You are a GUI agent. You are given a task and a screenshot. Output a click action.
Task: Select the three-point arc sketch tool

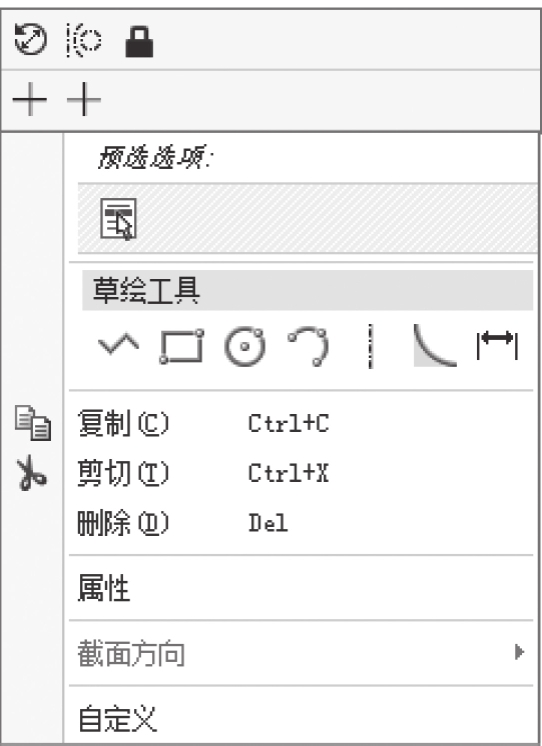coord(308,346)
